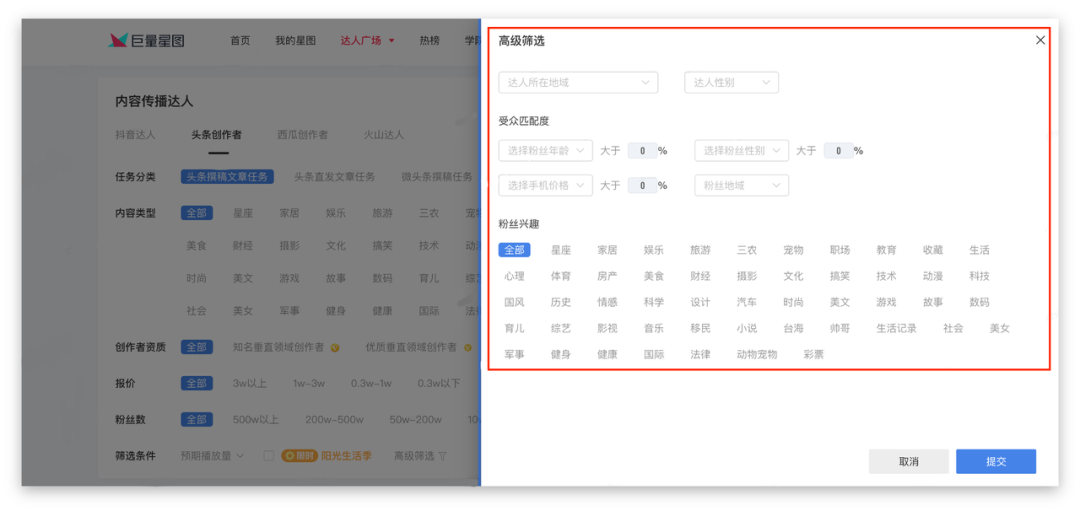The height and width of the screenshot is (511, 1080).
Task: Select the 职场 fan interest tag
Action: (840, 250)
